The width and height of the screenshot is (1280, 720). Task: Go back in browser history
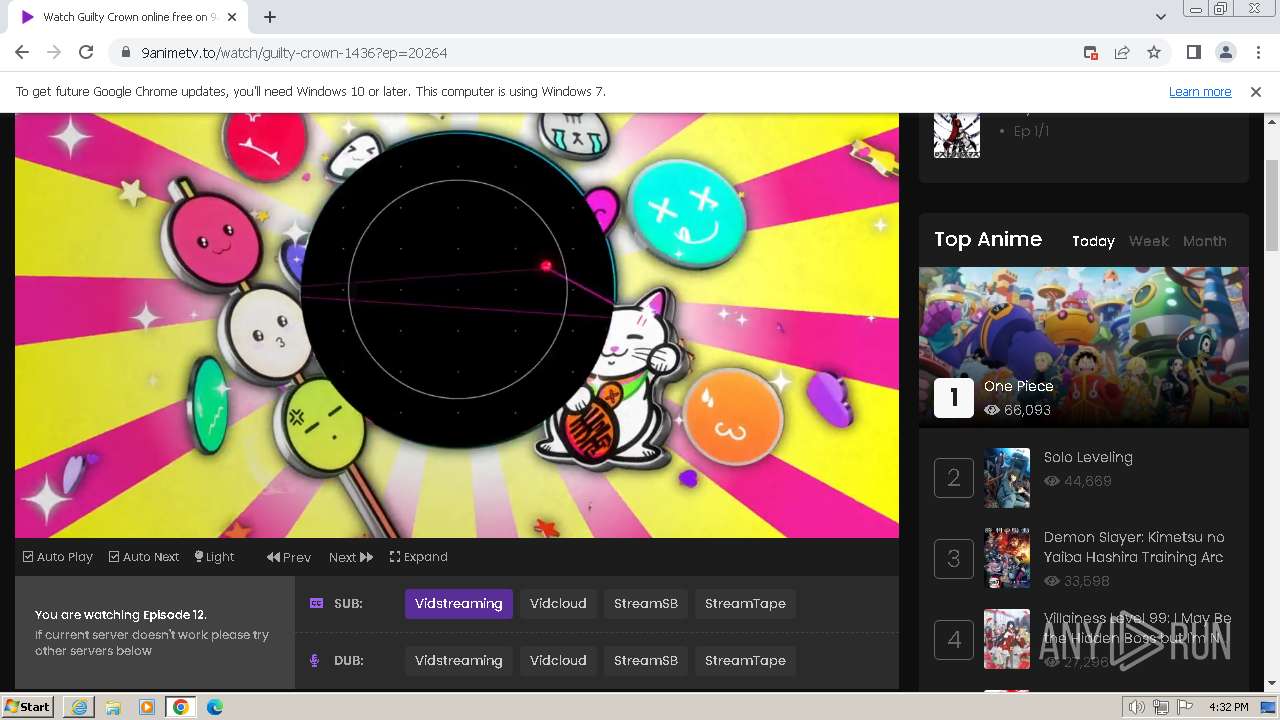pos(22,53)
